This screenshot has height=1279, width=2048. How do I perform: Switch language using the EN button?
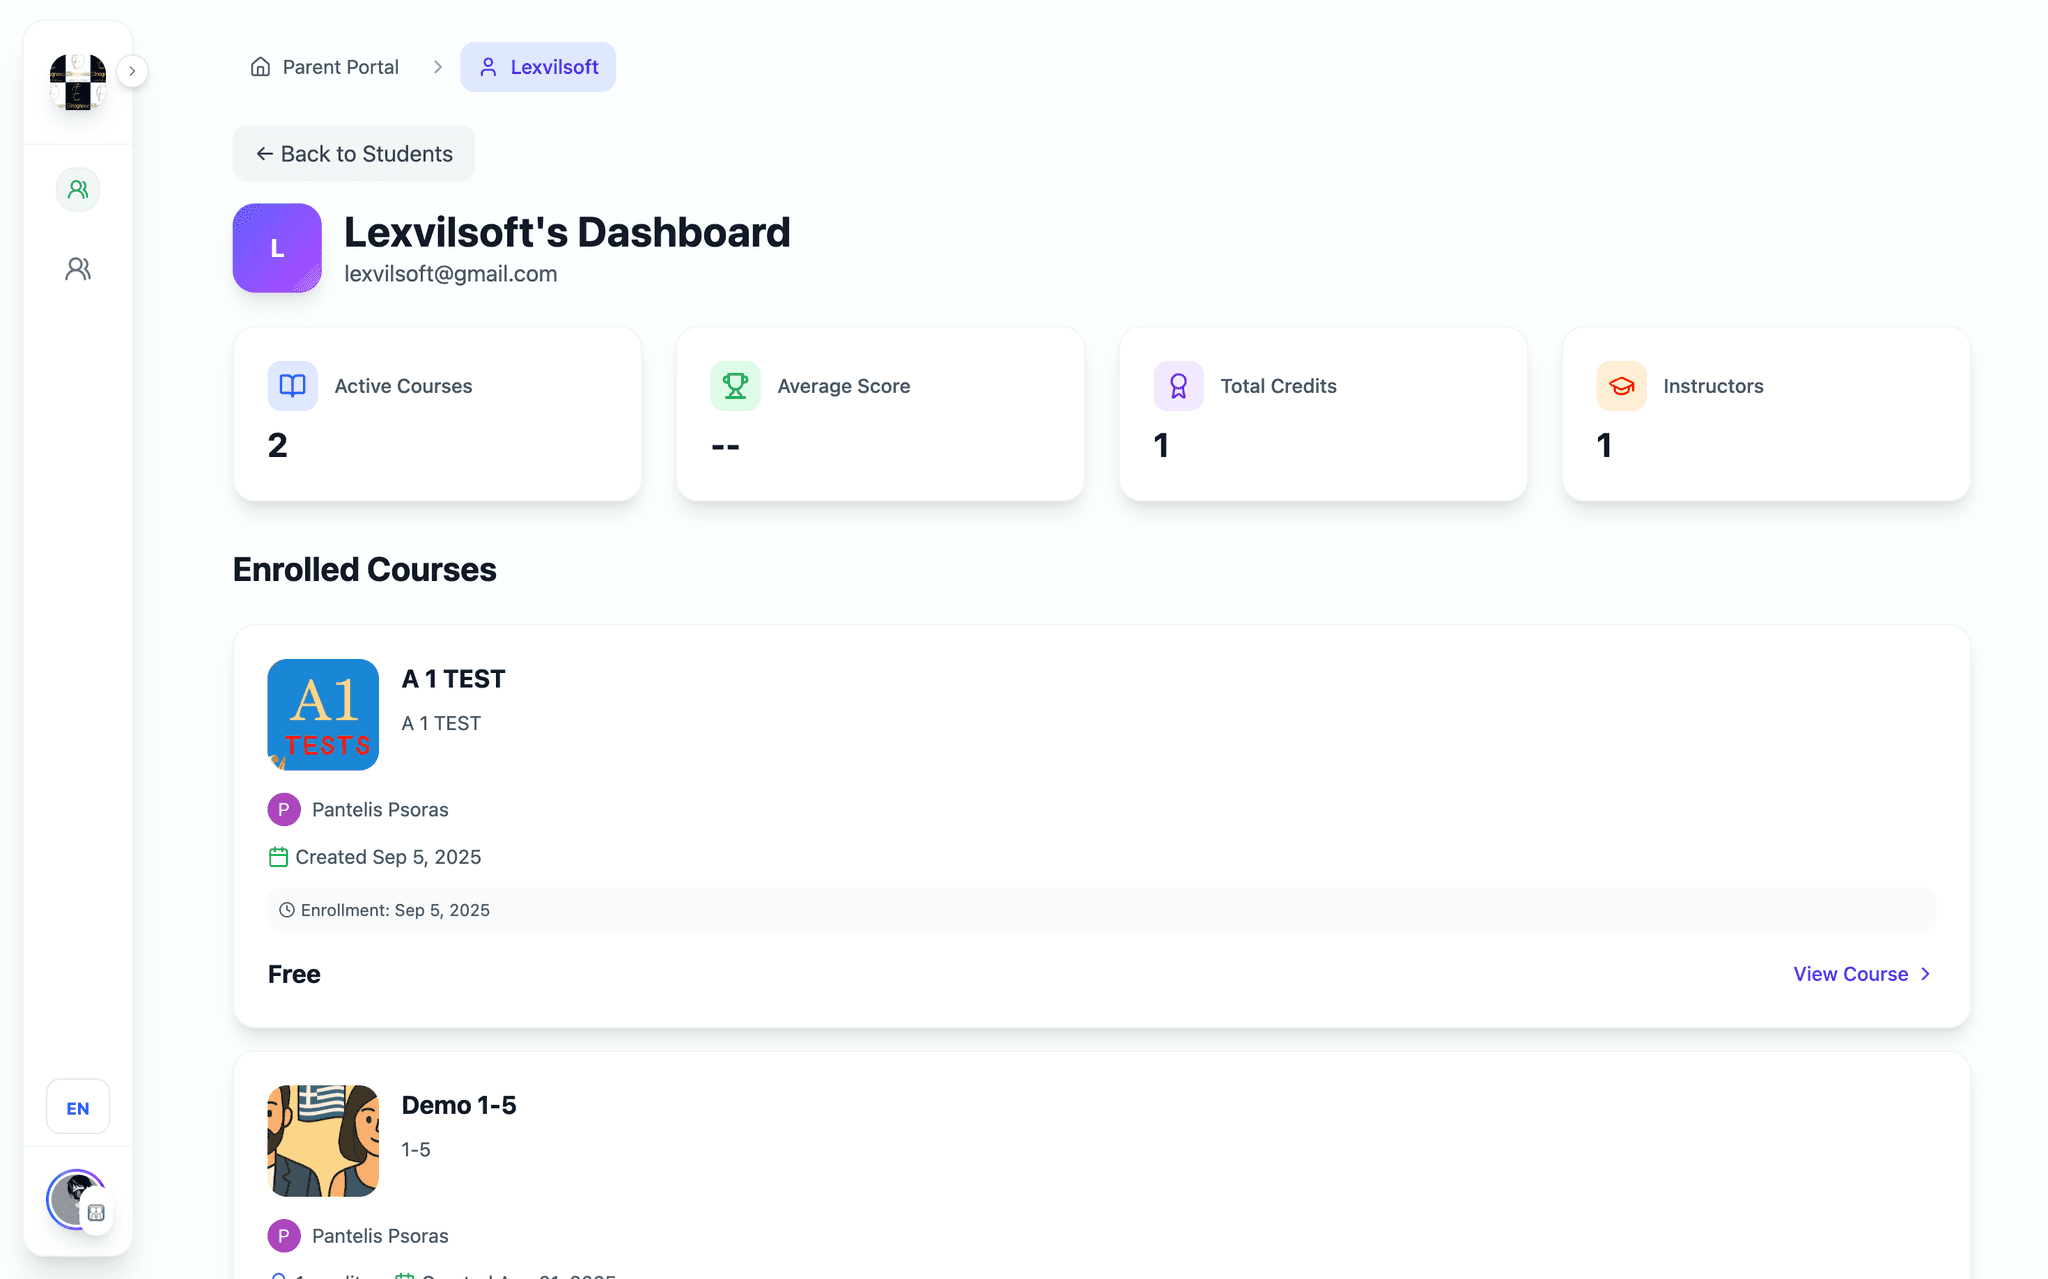click(x=78, y=1107)
